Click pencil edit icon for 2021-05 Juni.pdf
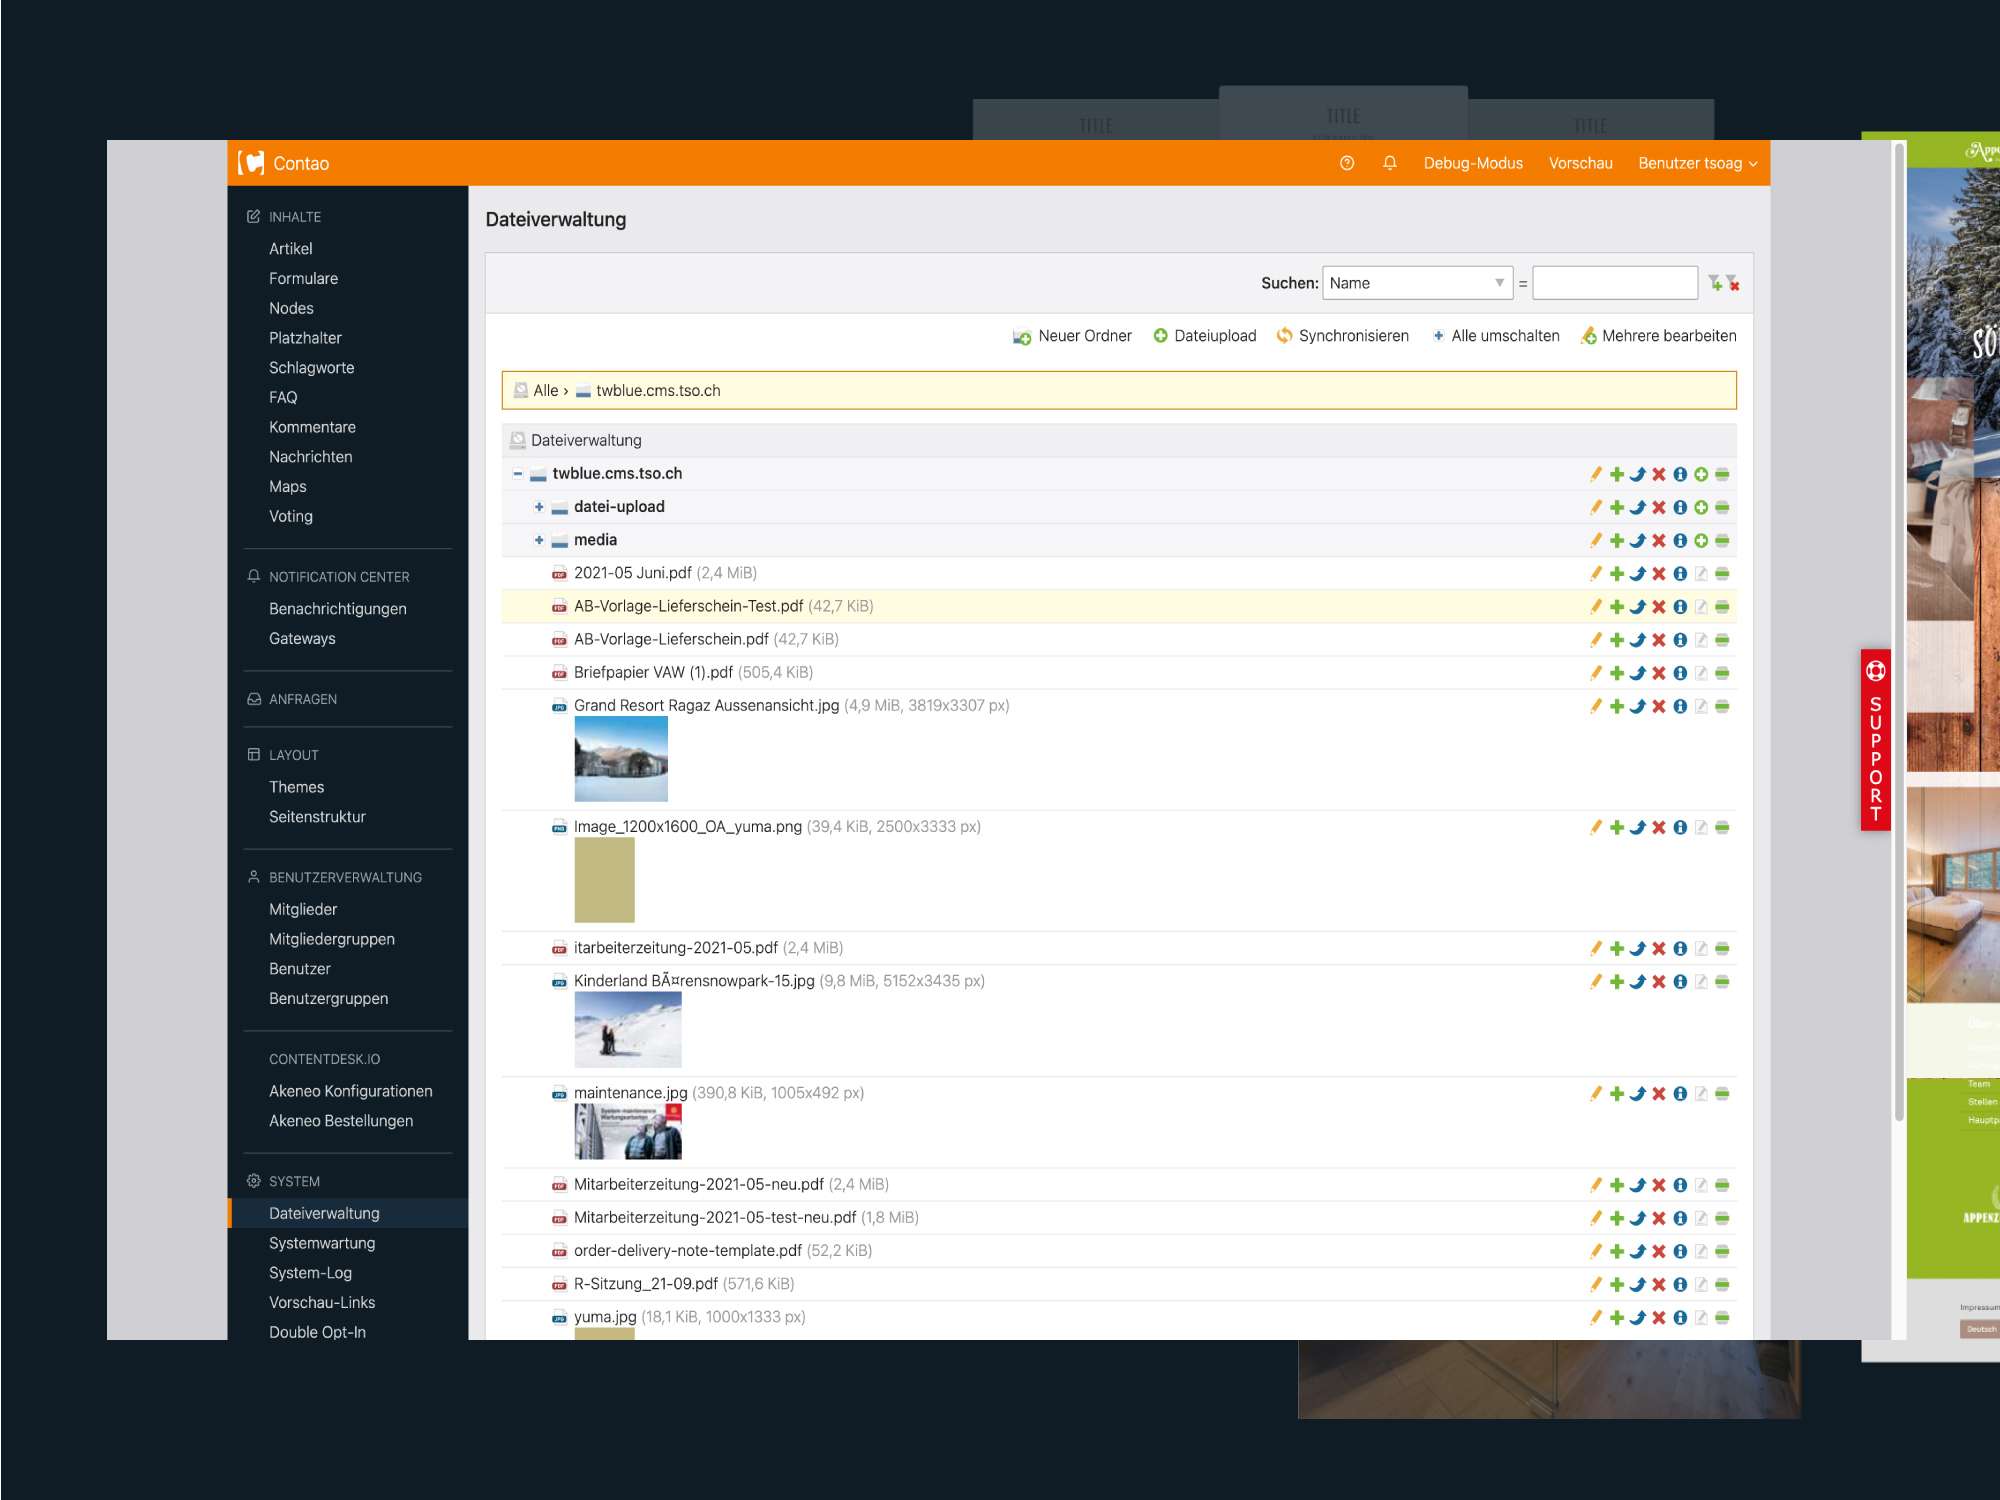The image size is (2000, 1500). 1596,573
